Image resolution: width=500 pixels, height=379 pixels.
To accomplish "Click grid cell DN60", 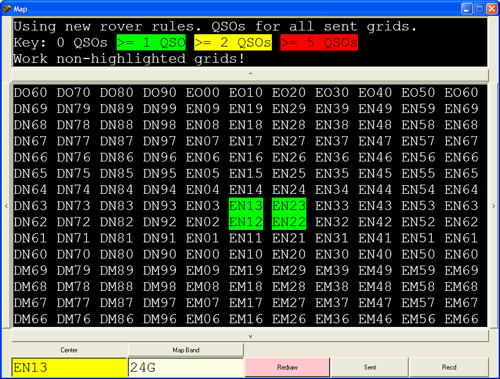I will pos(30,254).
